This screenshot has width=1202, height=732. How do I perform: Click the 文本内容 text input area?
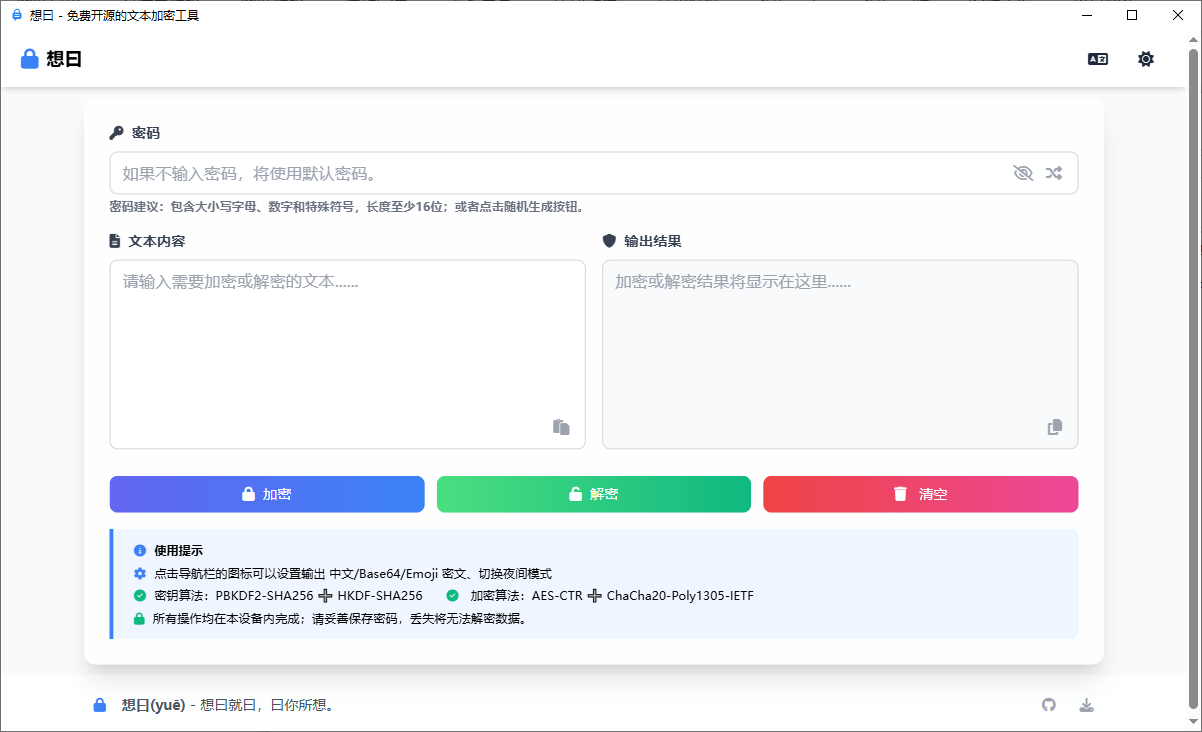347,340
